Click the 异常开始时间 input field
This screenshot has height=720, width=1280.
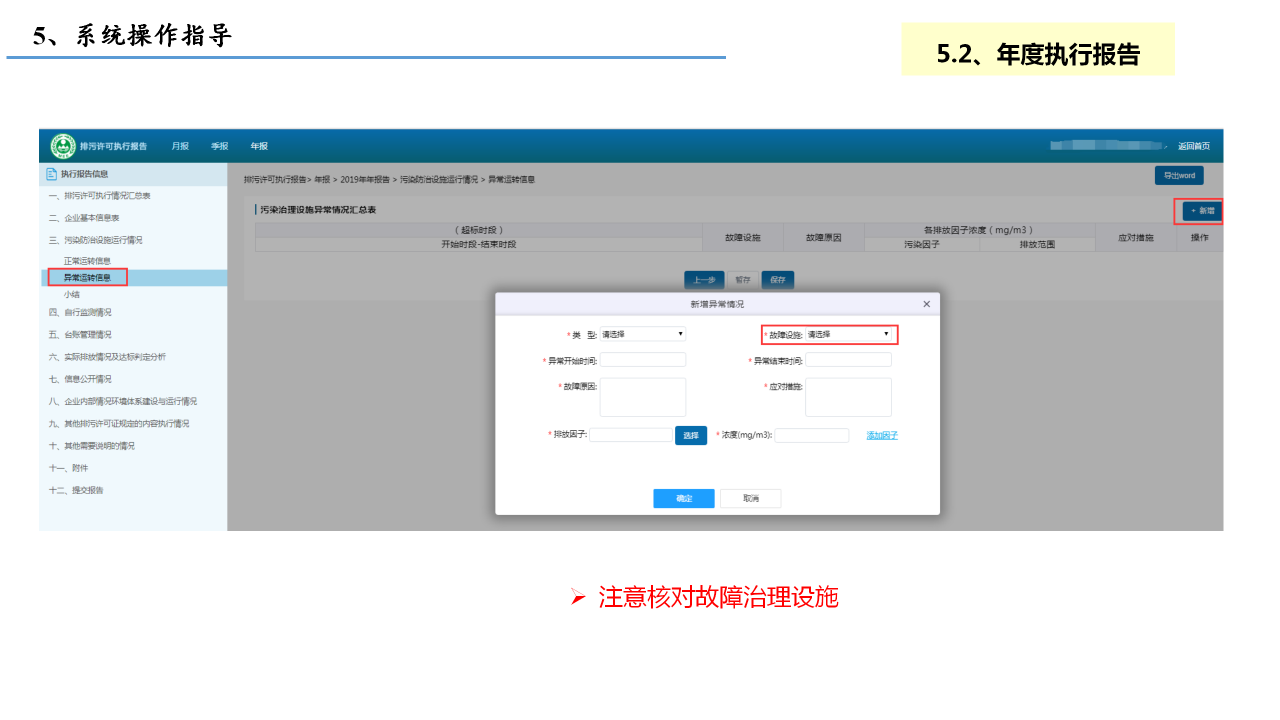642,360
